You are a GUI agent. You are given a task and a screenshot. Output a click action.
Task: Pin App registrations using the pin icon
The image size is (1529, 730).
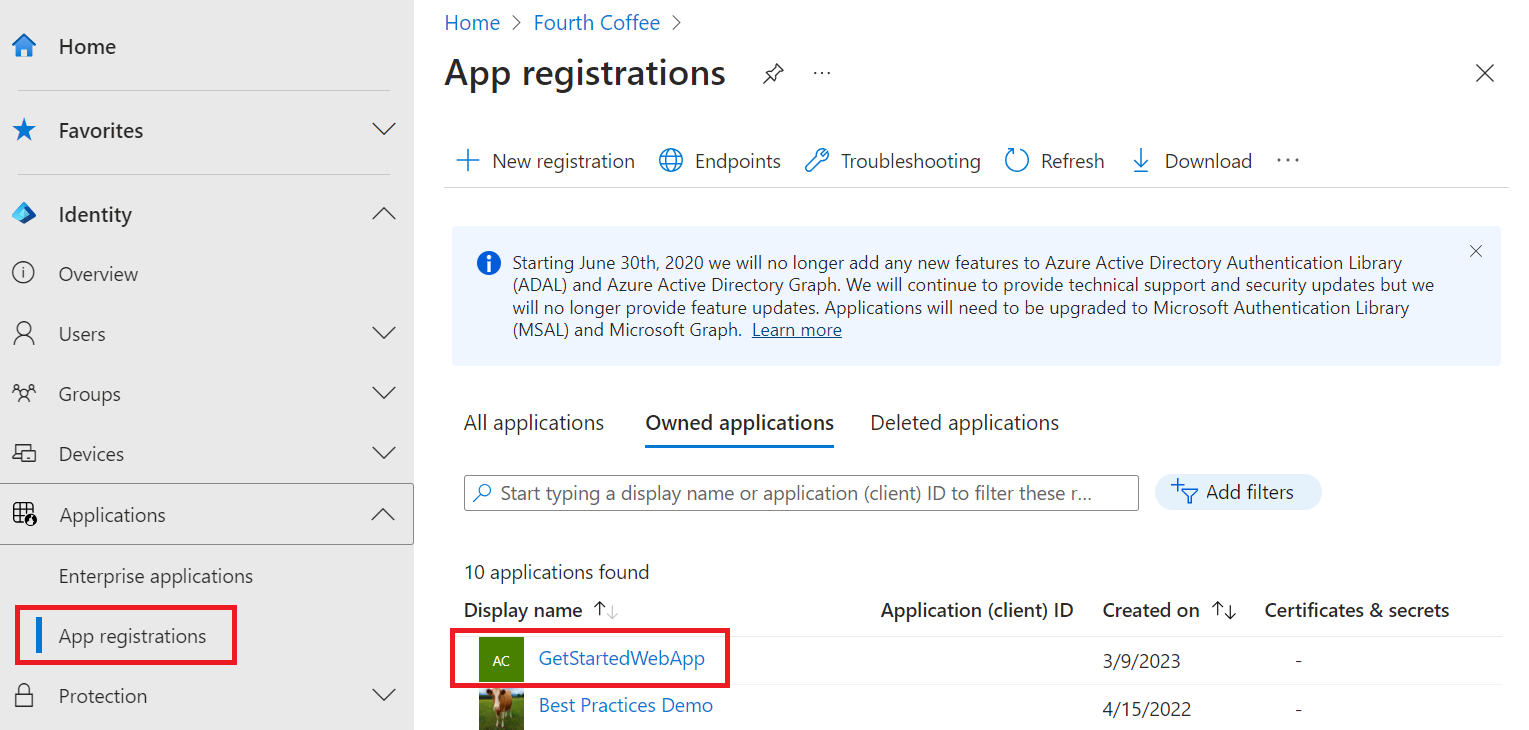tap(772, 73)
